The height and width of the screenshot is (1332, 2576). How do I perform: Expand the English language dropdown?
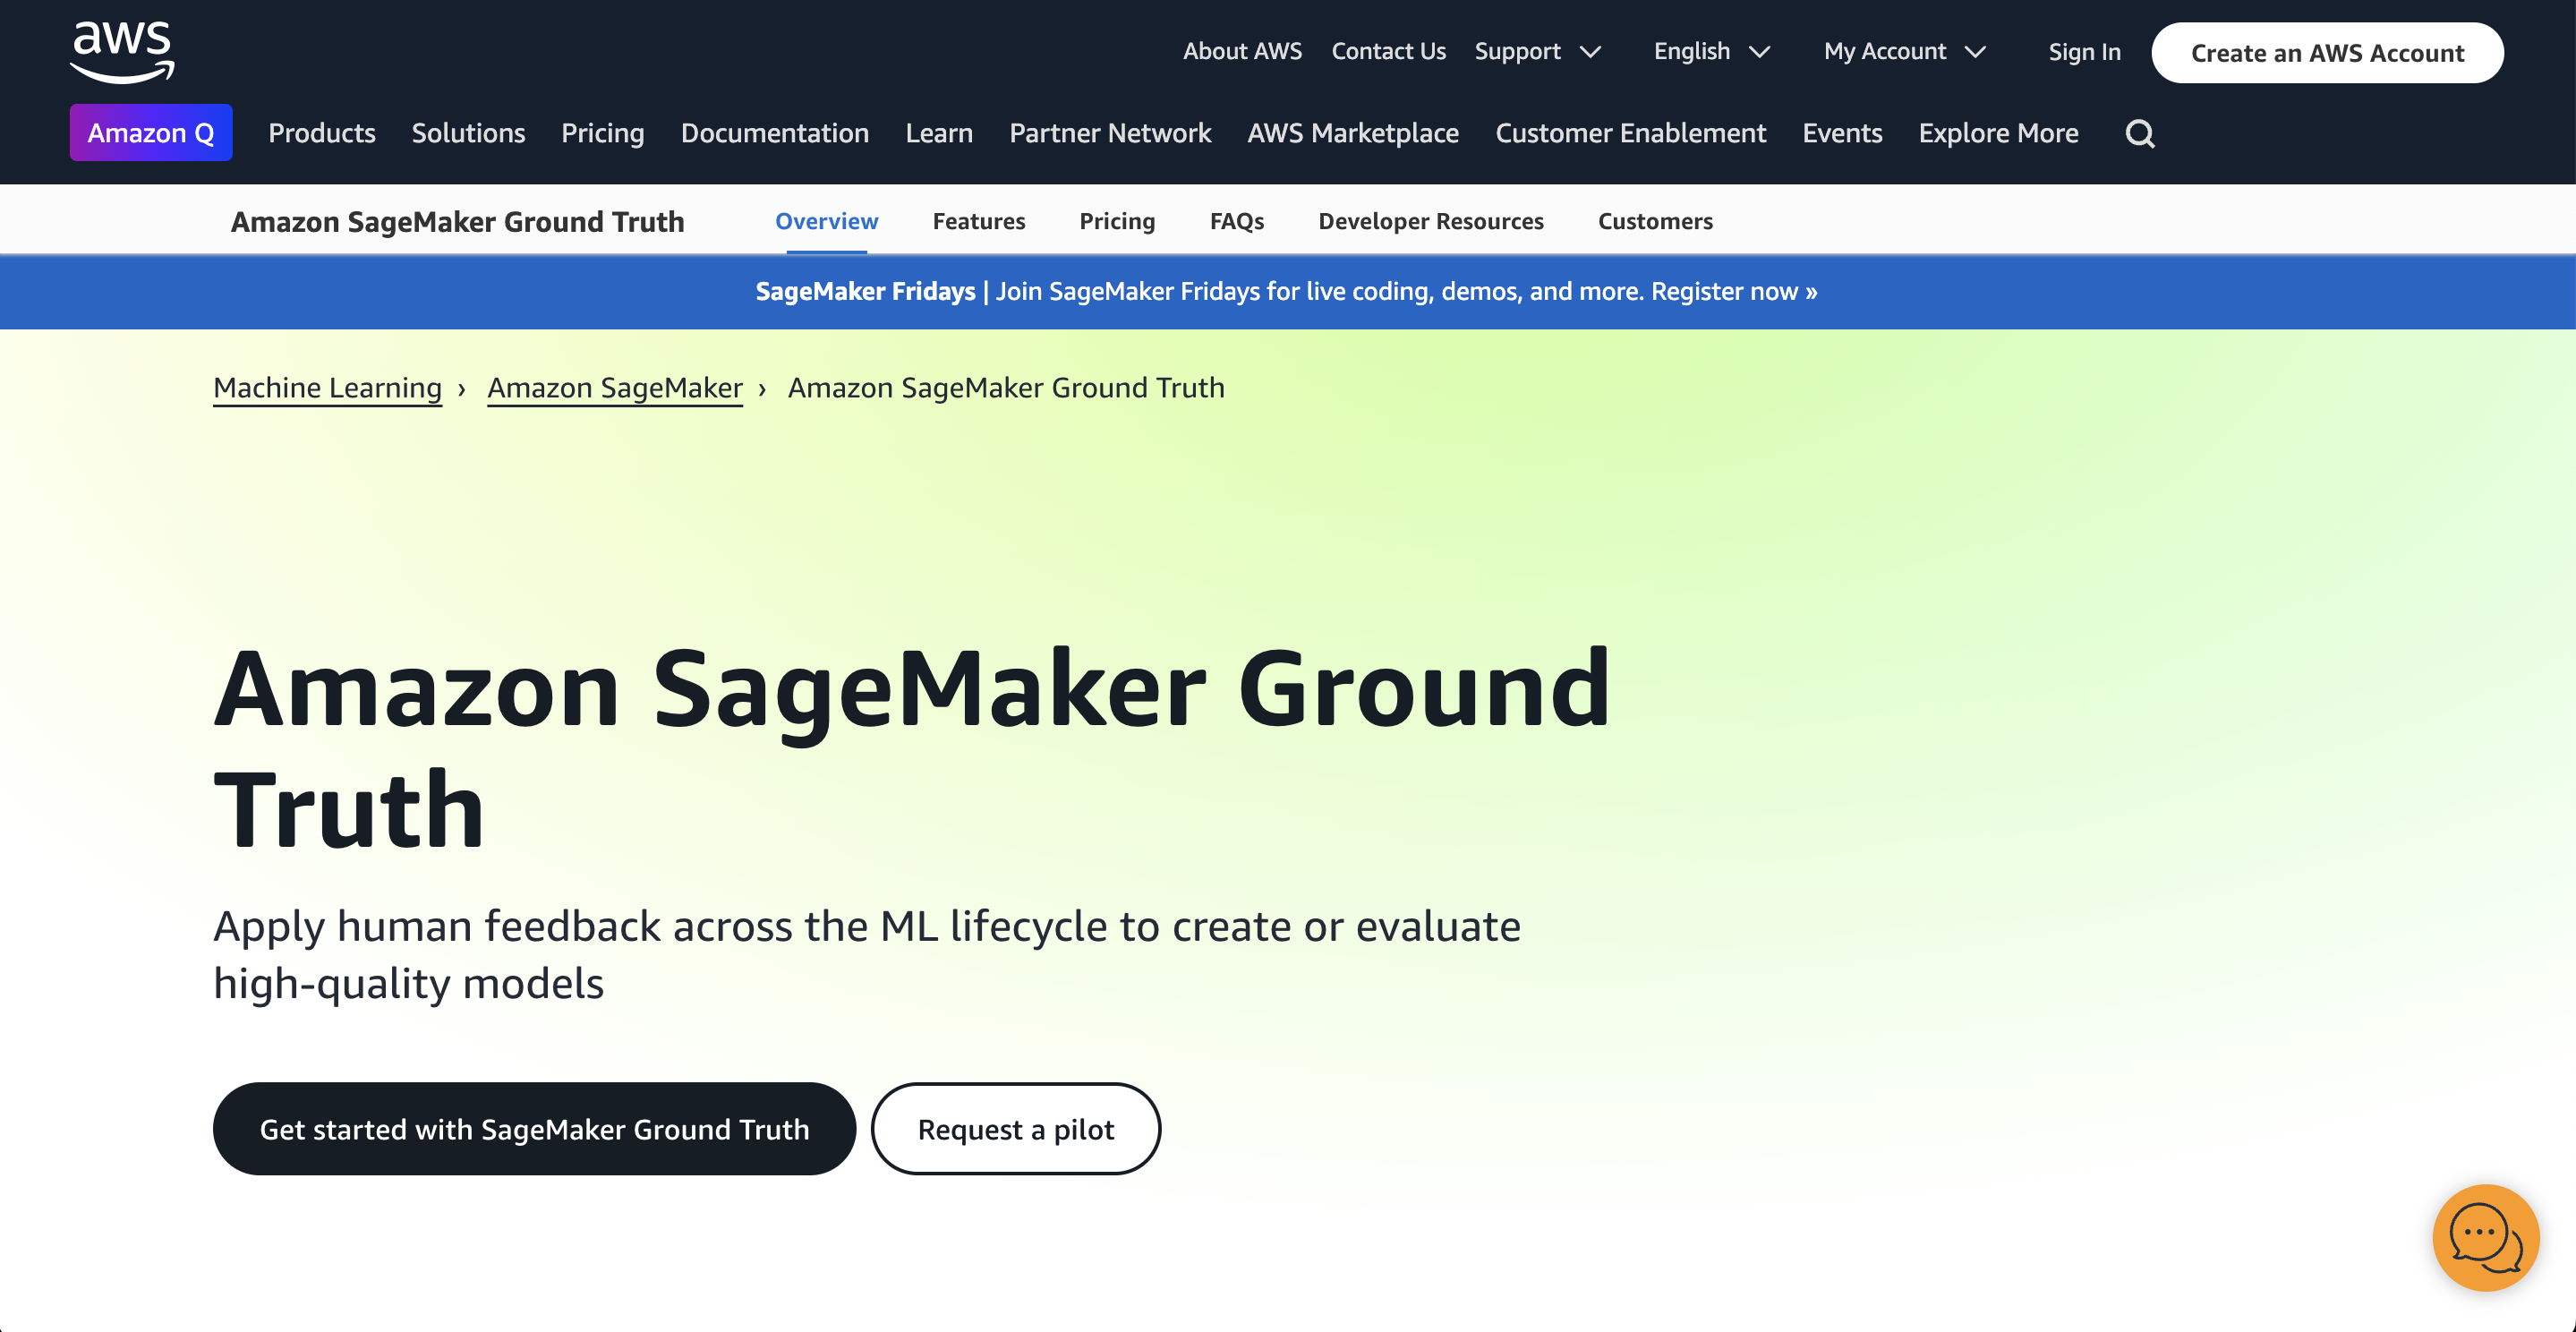[1711, 51]
